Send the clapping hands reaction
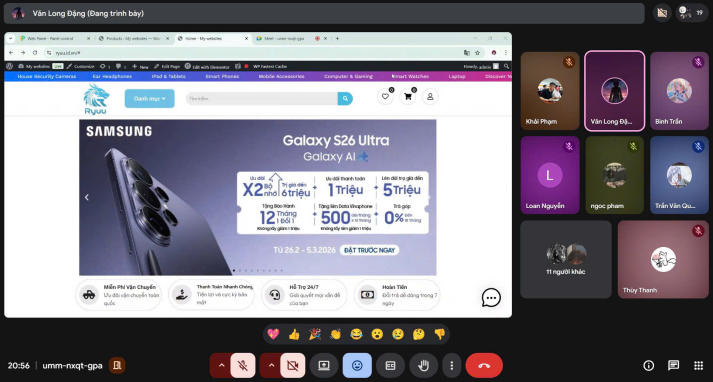713x382 pixels. pos(336,334)
